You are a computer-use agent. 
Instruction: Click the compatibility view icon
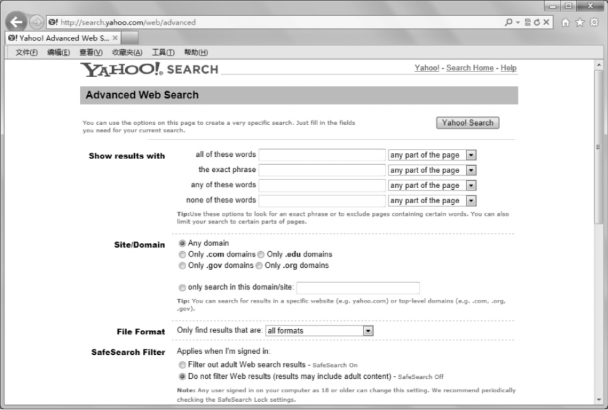coord(527,22)
